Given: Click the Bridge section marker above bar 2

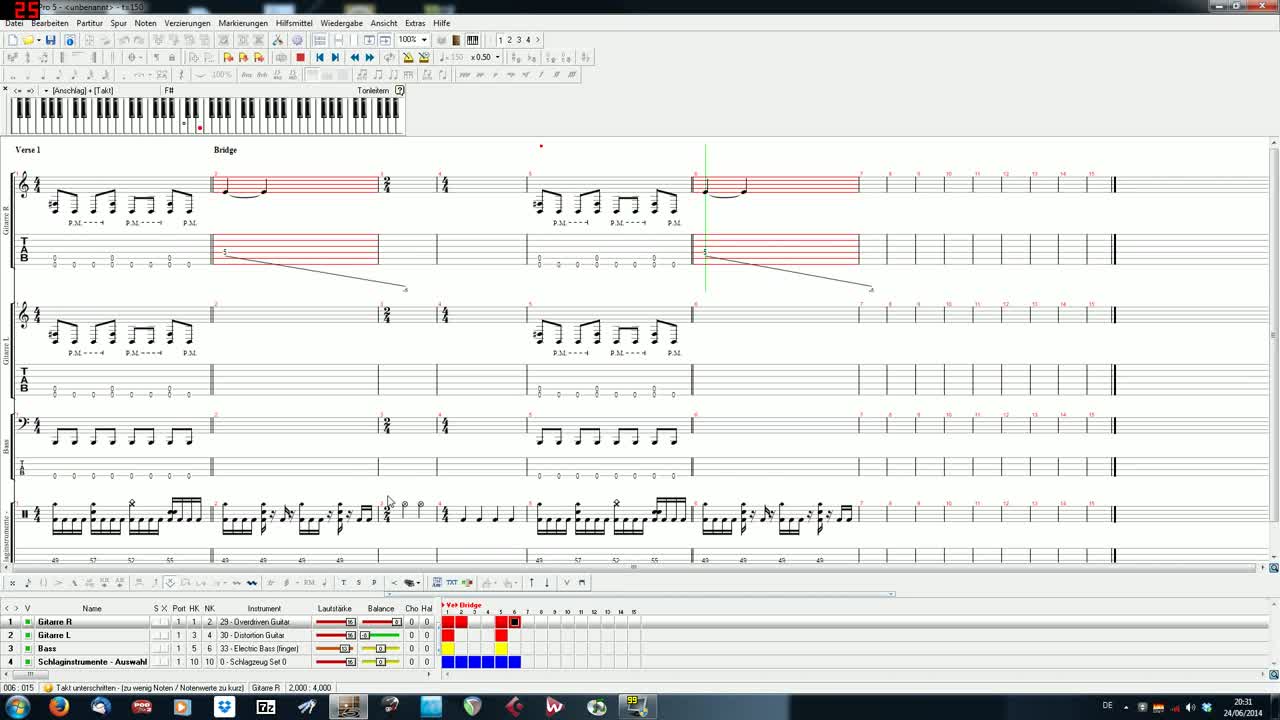Looking at the screenshot, I should click(x=225, y=150).
